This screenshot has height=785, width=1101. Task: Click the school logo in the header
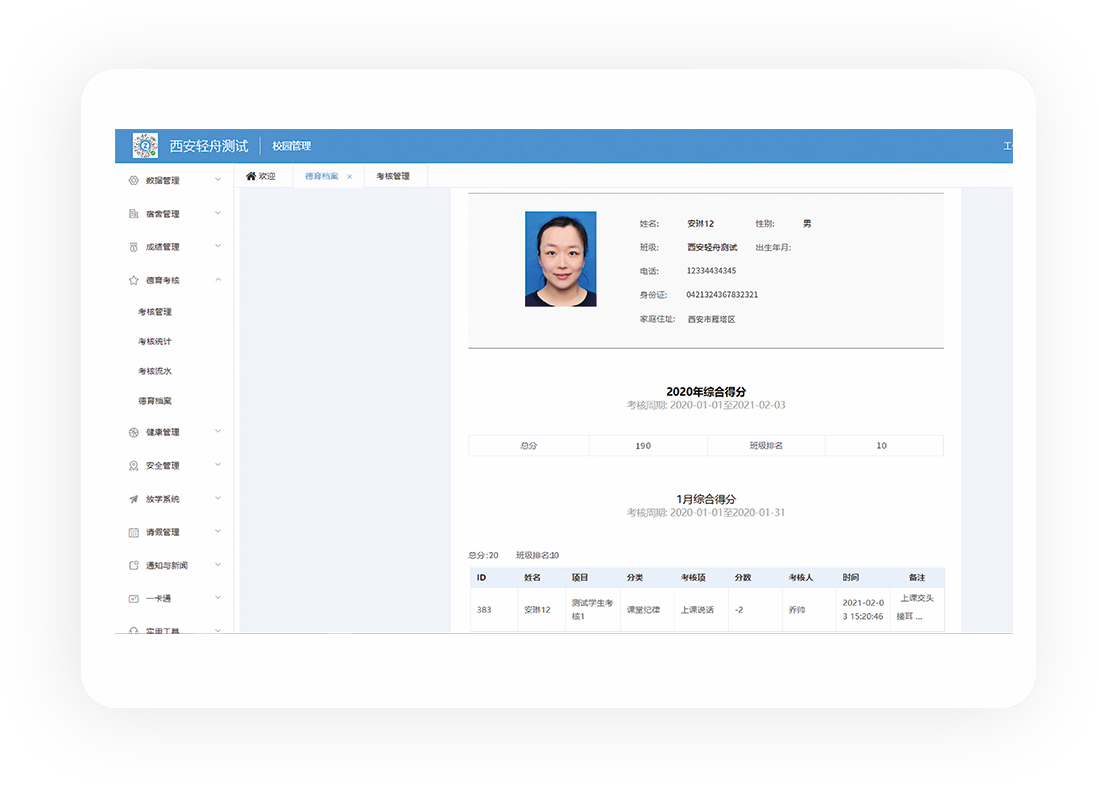145,145
